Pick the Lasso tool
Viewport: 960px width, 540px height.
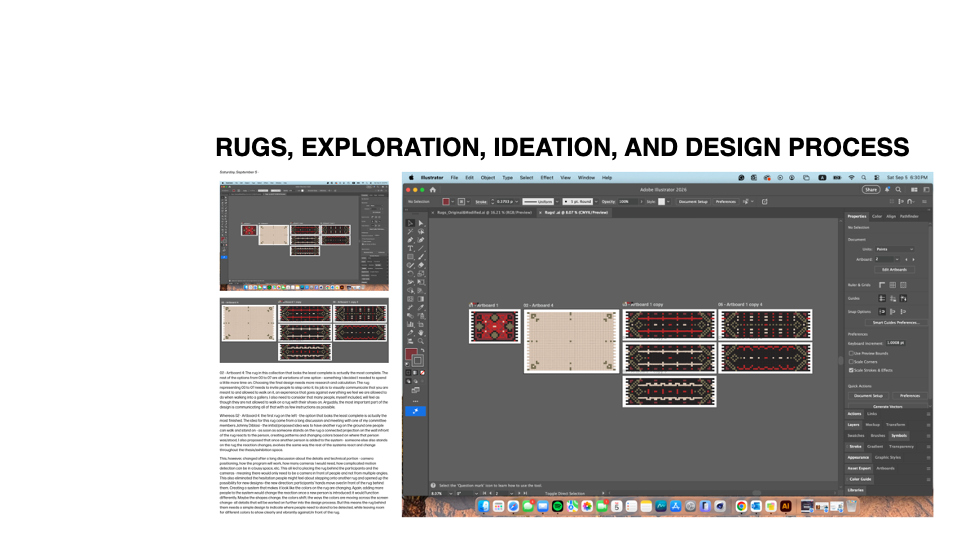tap(421, 231)
